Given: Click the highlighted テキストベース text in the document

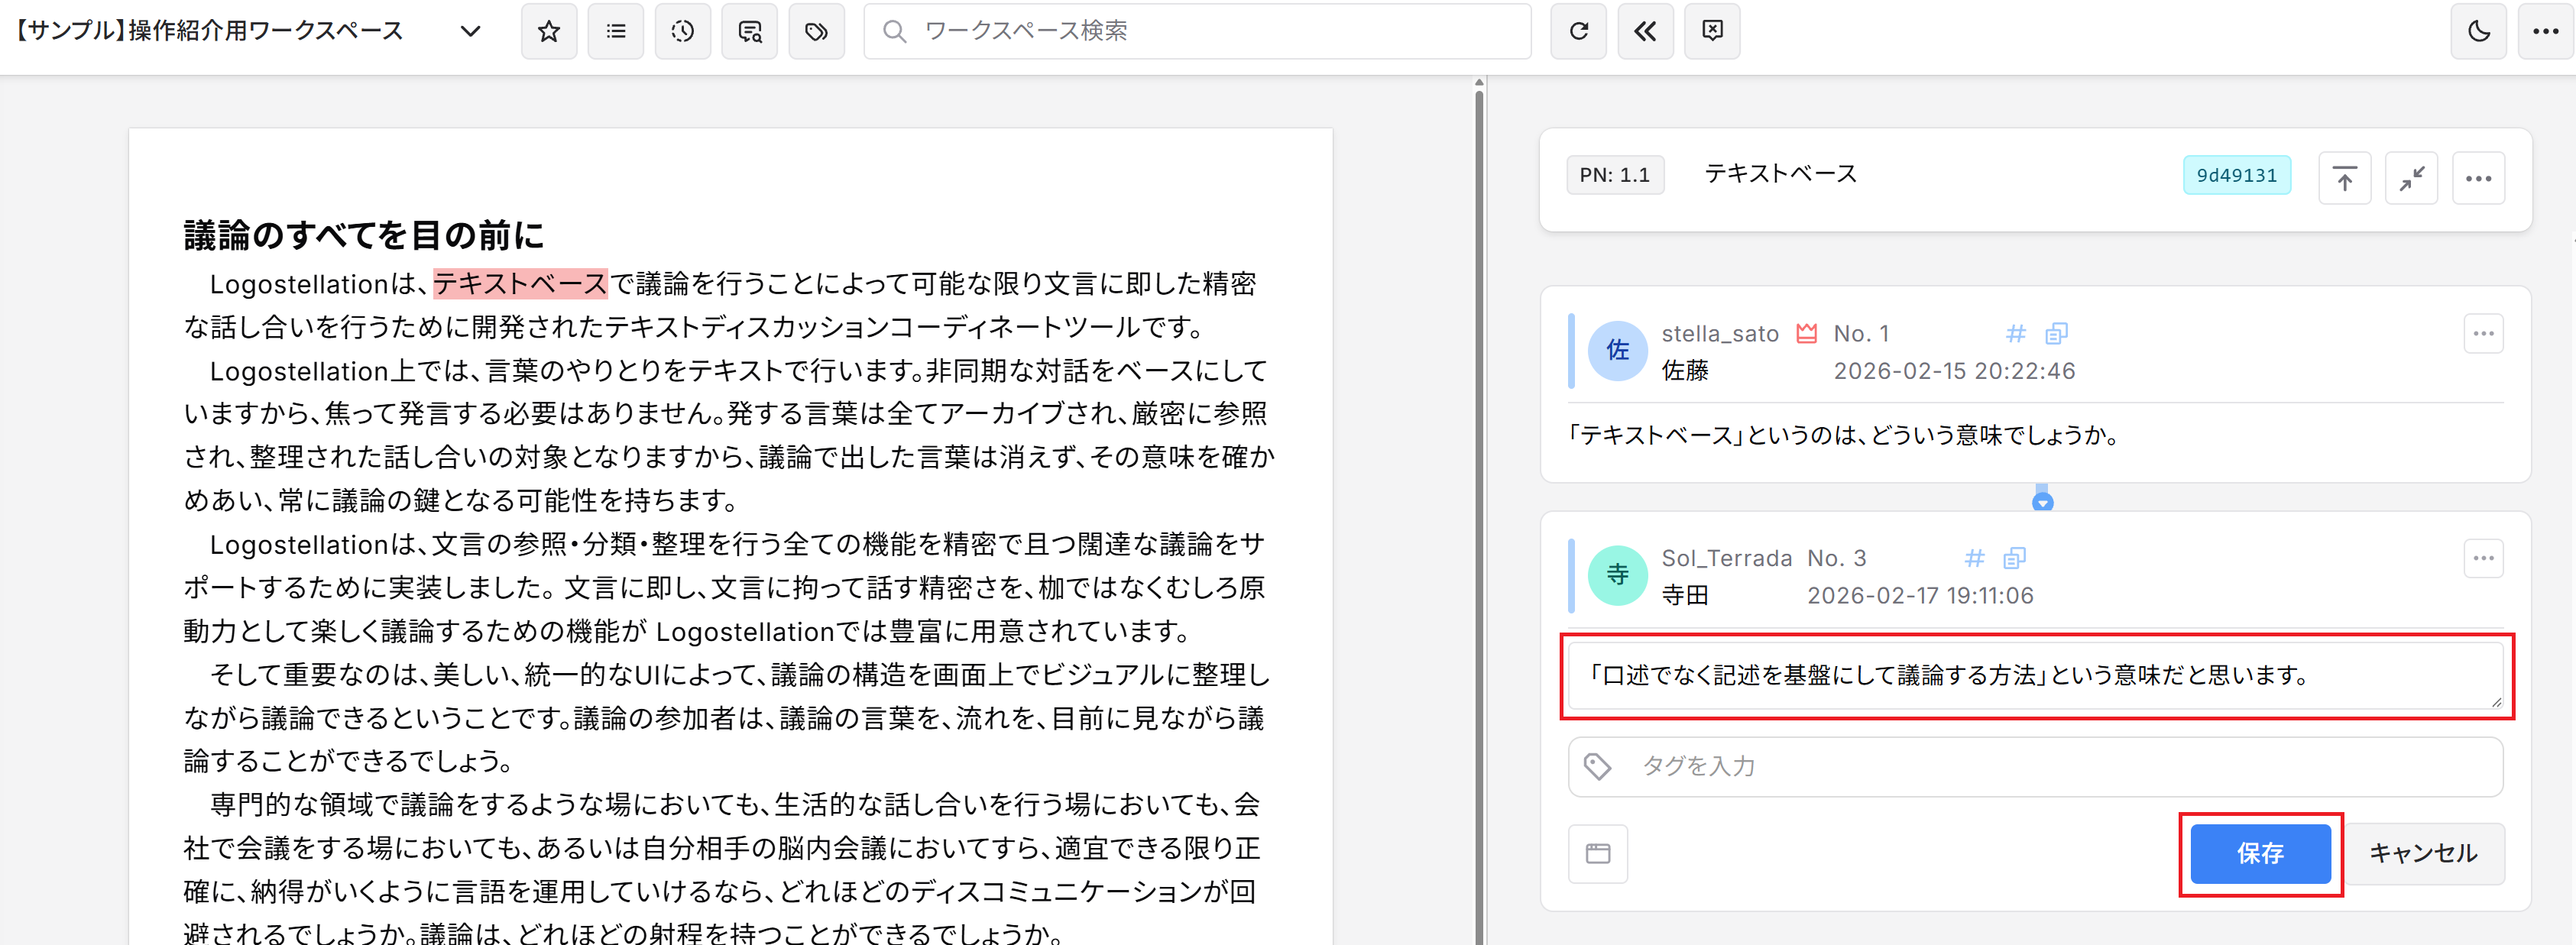Looking at the screenshot, I should 520,284.
